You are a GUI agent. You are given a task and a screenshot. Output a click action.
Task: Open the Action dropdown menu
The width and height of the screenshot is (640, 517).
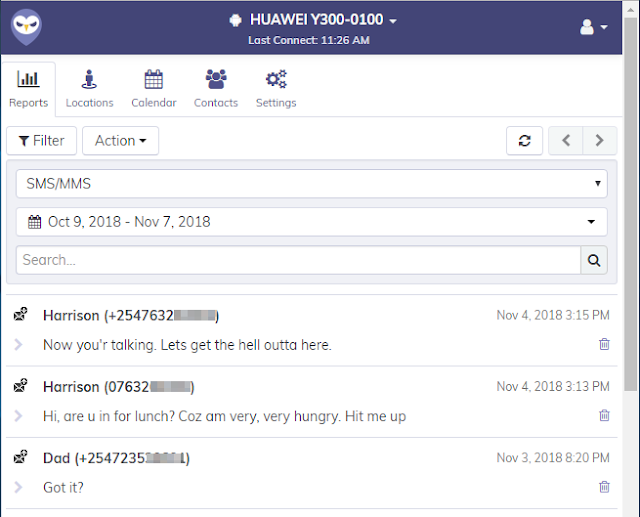coord(120,141)
